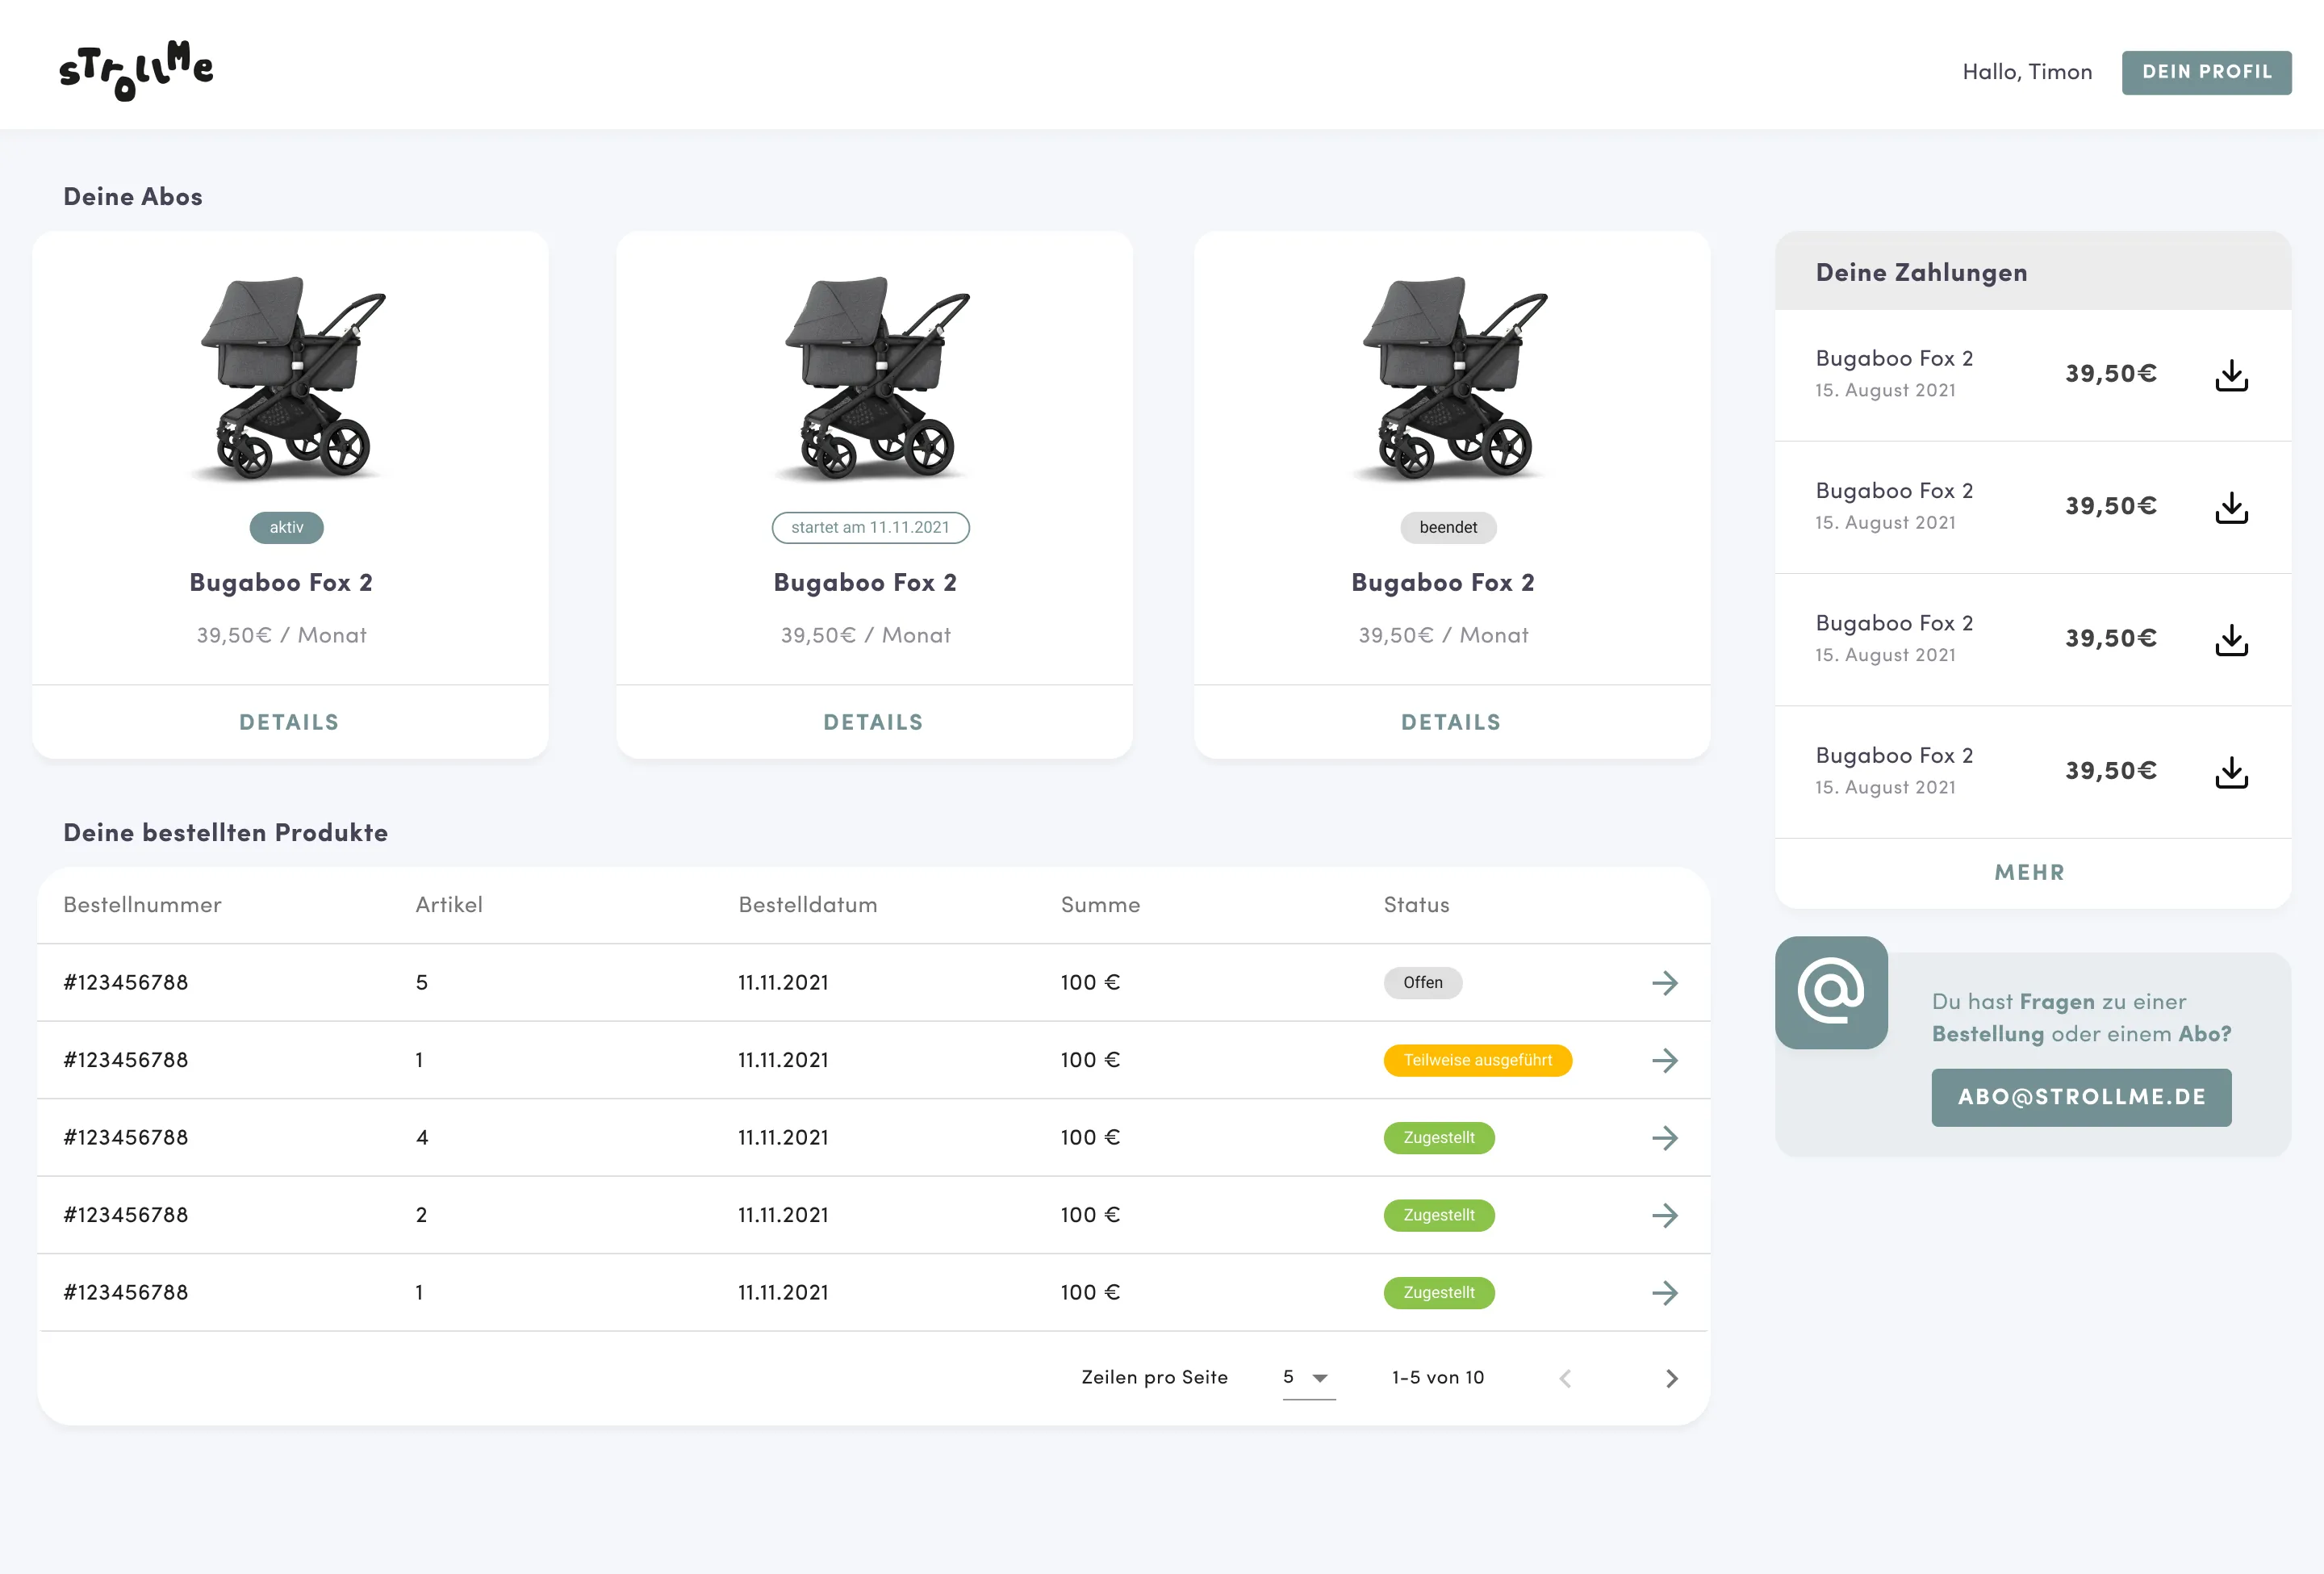This screenshot has width=2324, height=1574.
Task: Open the Zeilen pro Seite dropdown
Action: pyautogui.click(x=1309, y=1378)
